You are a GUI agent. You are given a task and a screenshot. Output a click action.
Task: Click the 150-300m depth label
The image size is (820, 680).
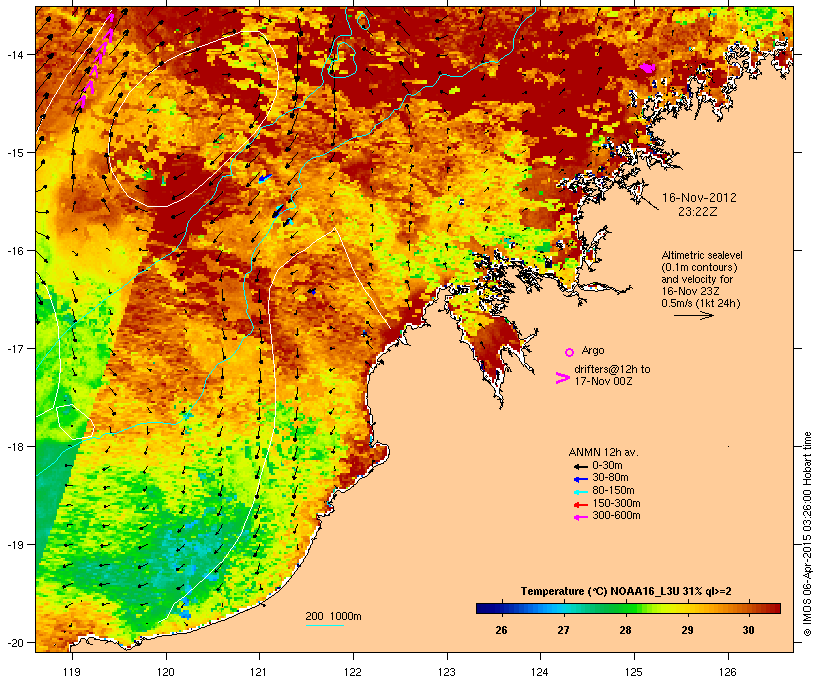click(616, 503)
